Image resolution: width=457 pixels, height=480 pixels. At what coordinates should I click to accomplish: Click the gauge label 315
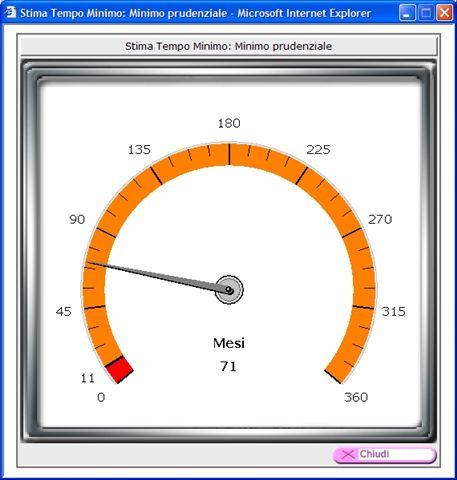click(394, 312)
